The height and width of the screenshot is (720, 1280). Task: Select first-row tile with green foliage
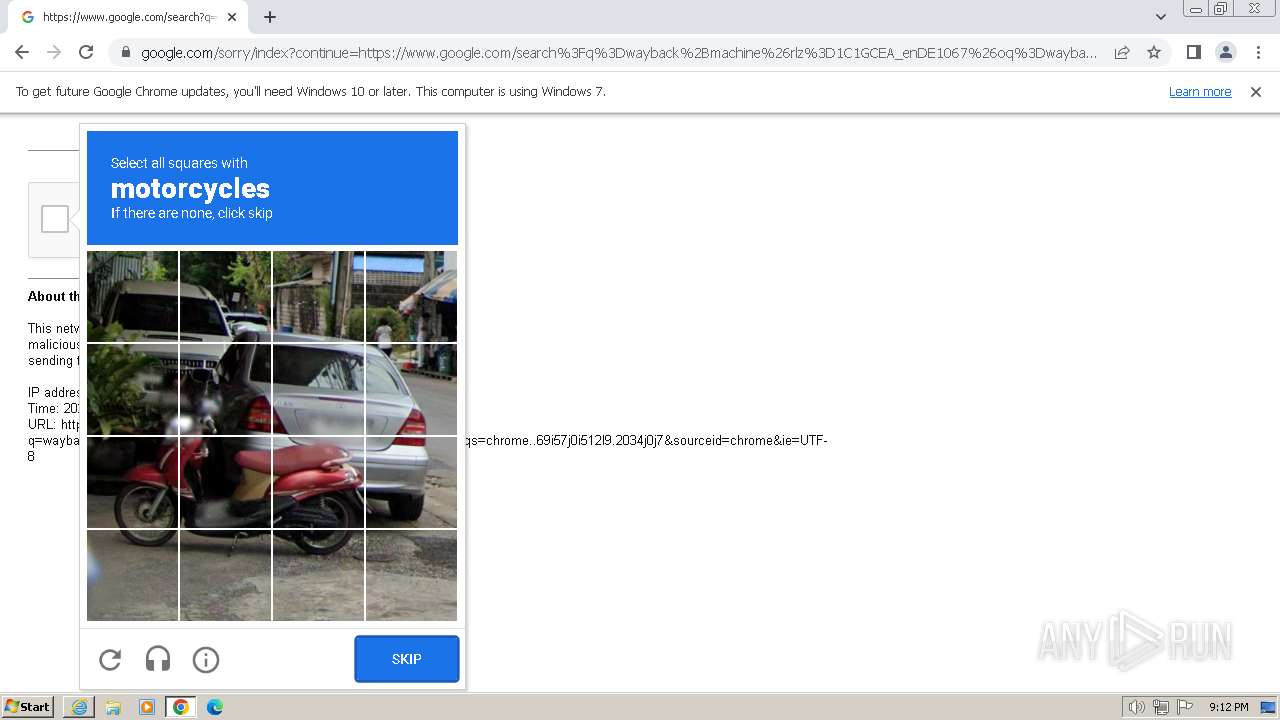pyautogui.click(x=225, y=296)
